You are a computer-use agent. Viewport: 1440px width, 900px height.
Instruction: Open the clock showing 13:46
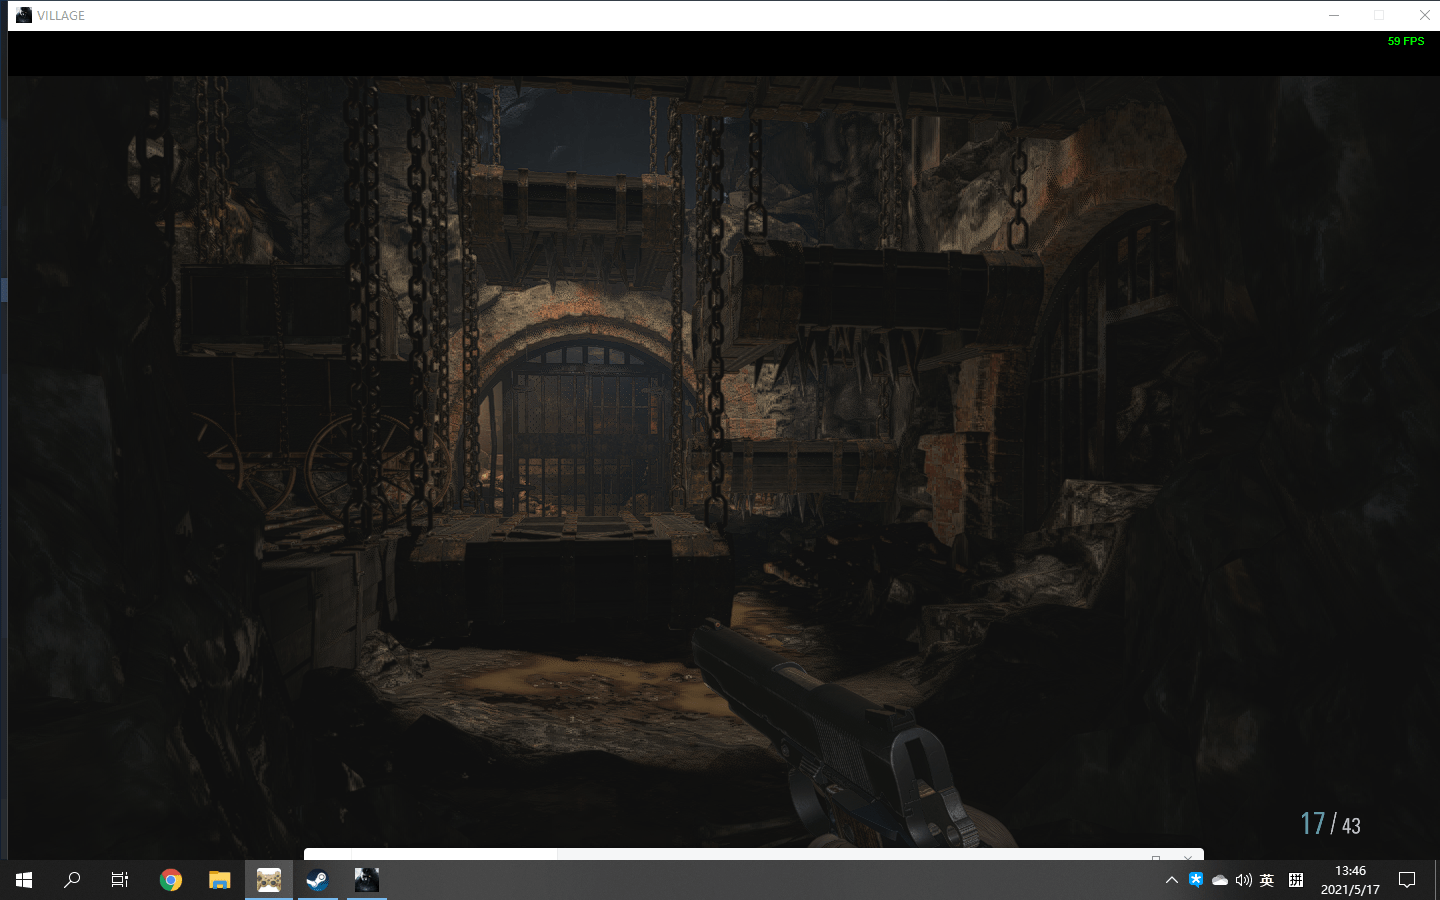1350,880
